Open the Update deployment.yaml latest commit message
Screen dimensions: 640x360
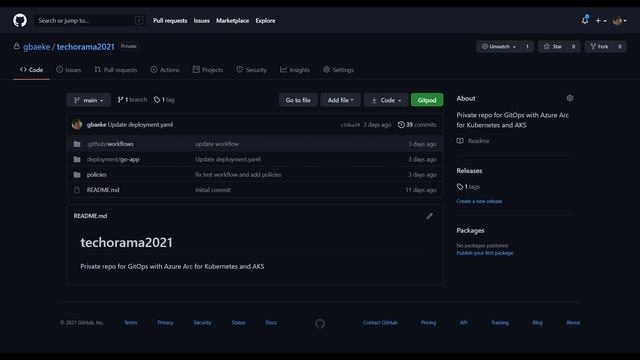tap(140, 124)
